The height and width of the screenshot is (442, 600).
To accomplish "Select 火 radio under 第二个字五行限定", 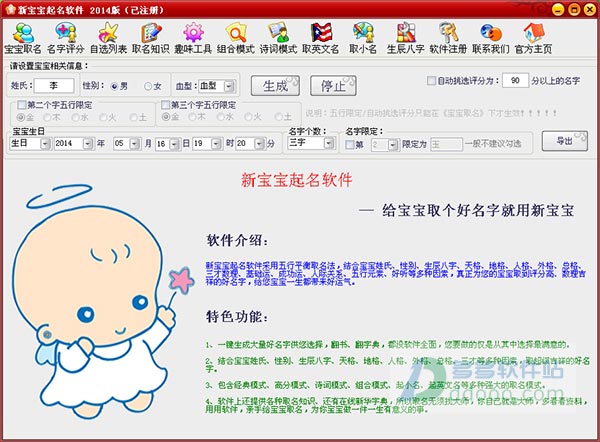I will click(x=103, y=117).
